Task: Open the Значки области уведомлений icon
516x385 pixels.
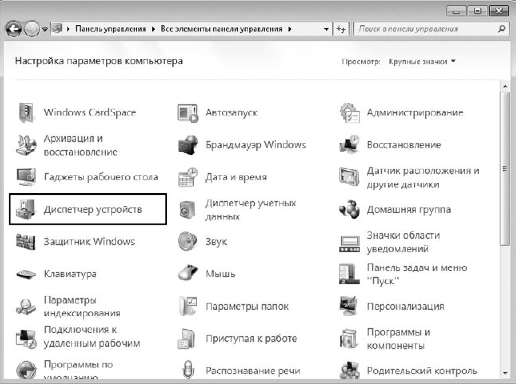Action: click(349, 244)
